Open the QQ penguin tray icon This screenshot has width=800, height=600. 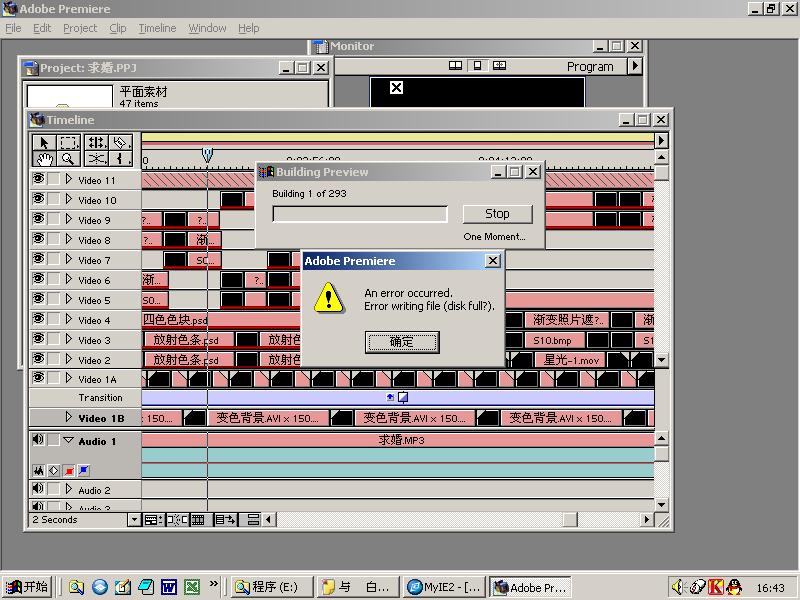click(x=734, y=587)
